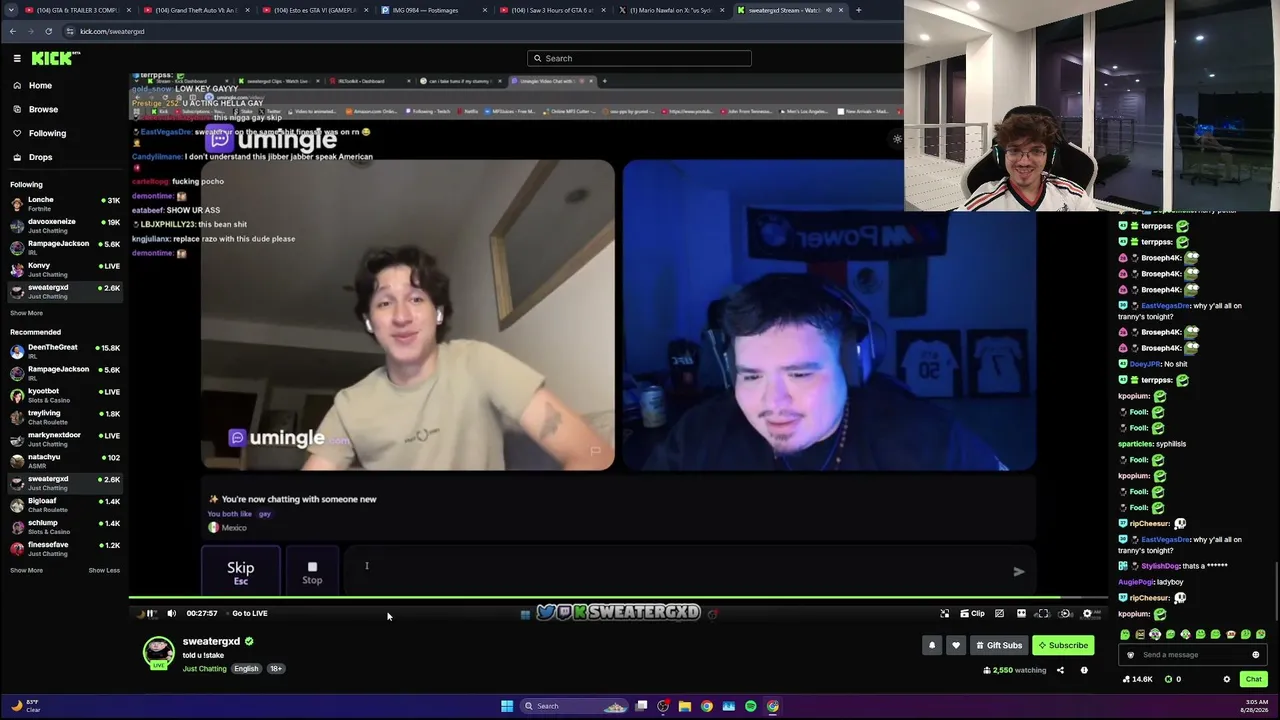Toggle fullscreen in video player
Viewport: 1280px width, 720px height.
point(1043,613)
